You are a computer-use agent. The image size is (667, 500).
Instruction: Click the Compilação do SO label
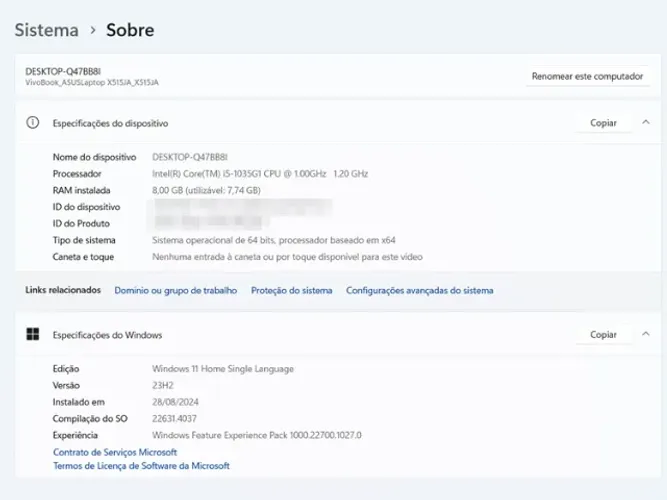tap(90, 419)
